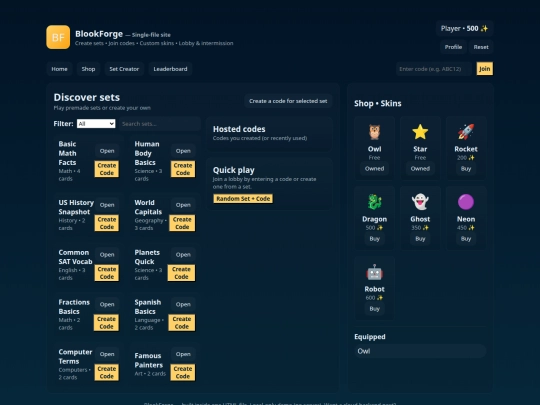Image resolution: width=540 pixels, height=405 pixels.
Task: Open the Famous Painters set
Action: (x=183, y=354)
